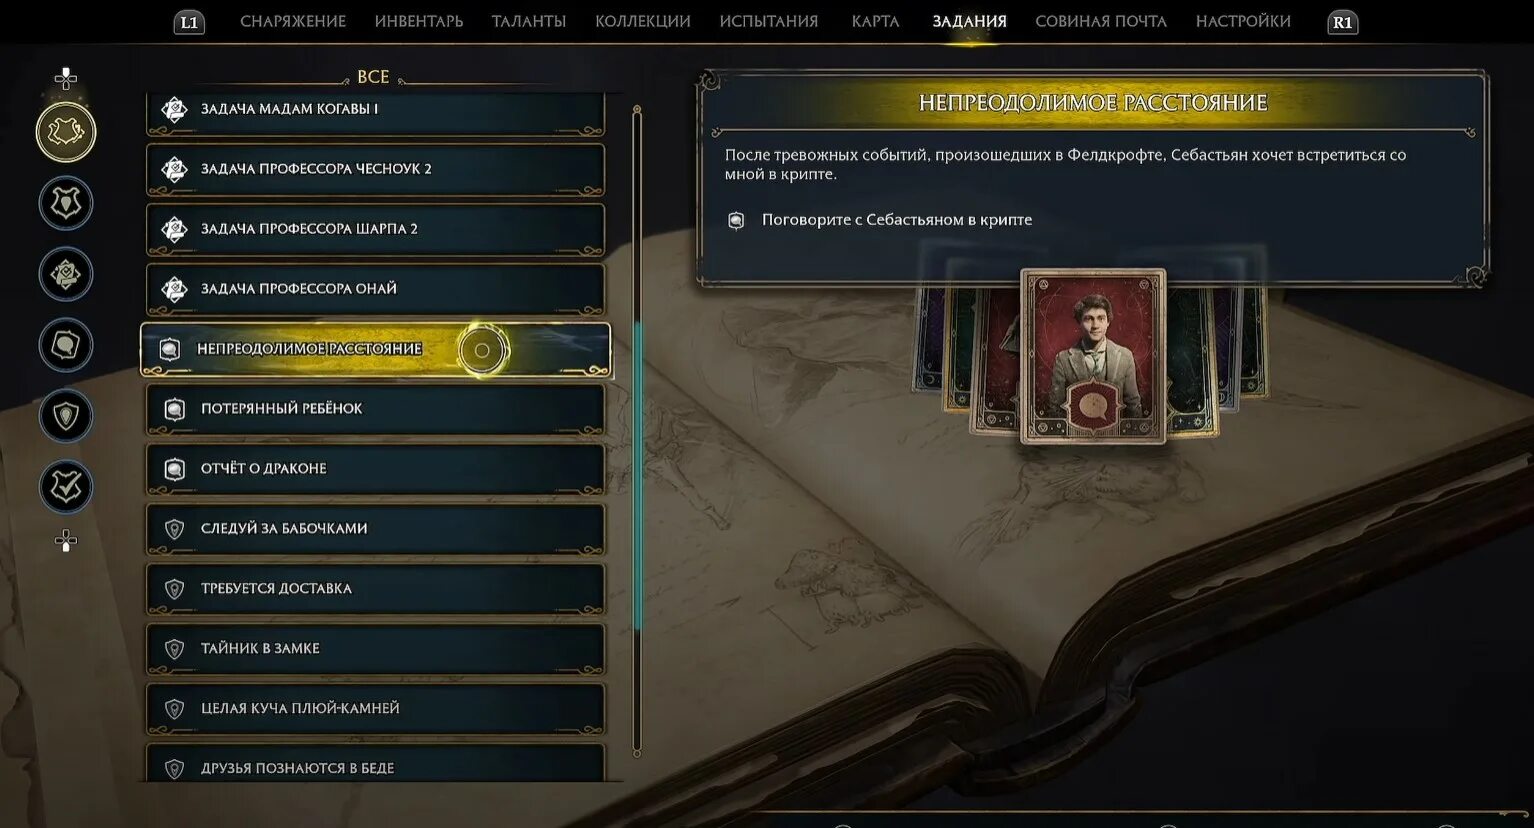Select the Отчёт о драконе quest

(x=376, y=469)
